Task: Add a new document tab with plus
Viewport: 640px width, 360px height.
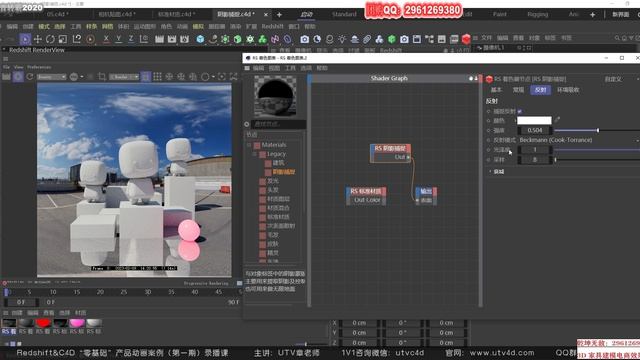Action: 279,15
